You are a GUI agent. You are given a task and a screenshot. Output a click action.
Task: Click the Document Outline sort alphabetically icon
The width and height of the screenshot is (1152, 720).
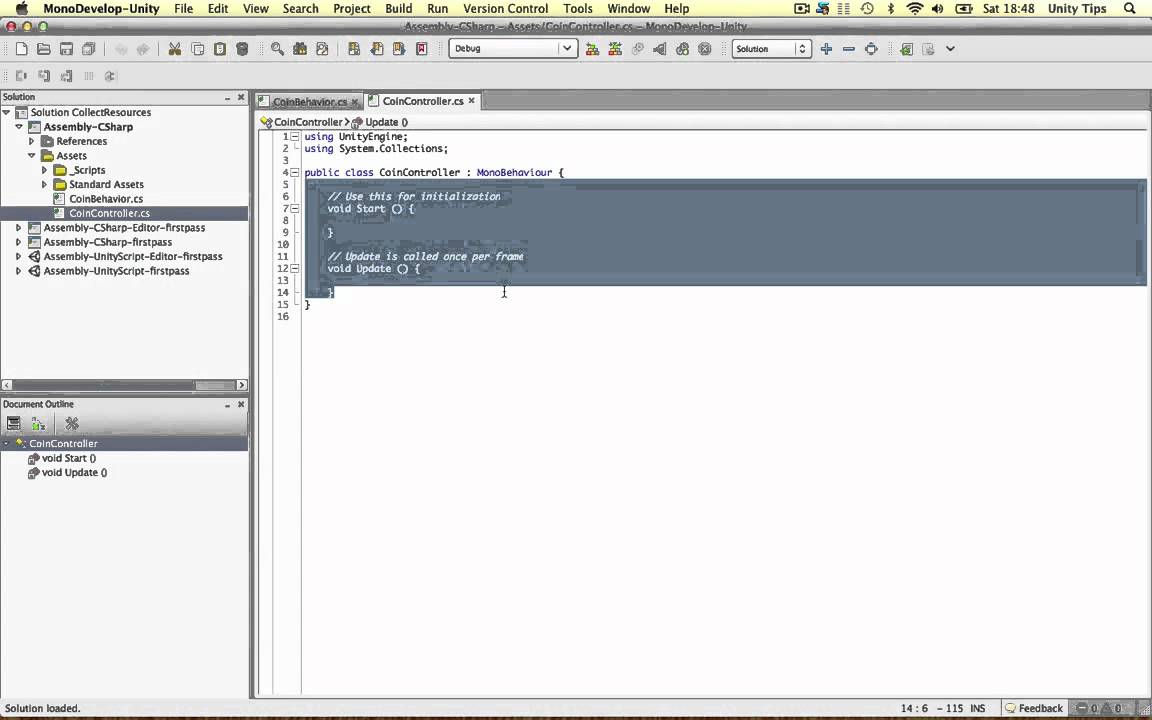coord(38,423)
